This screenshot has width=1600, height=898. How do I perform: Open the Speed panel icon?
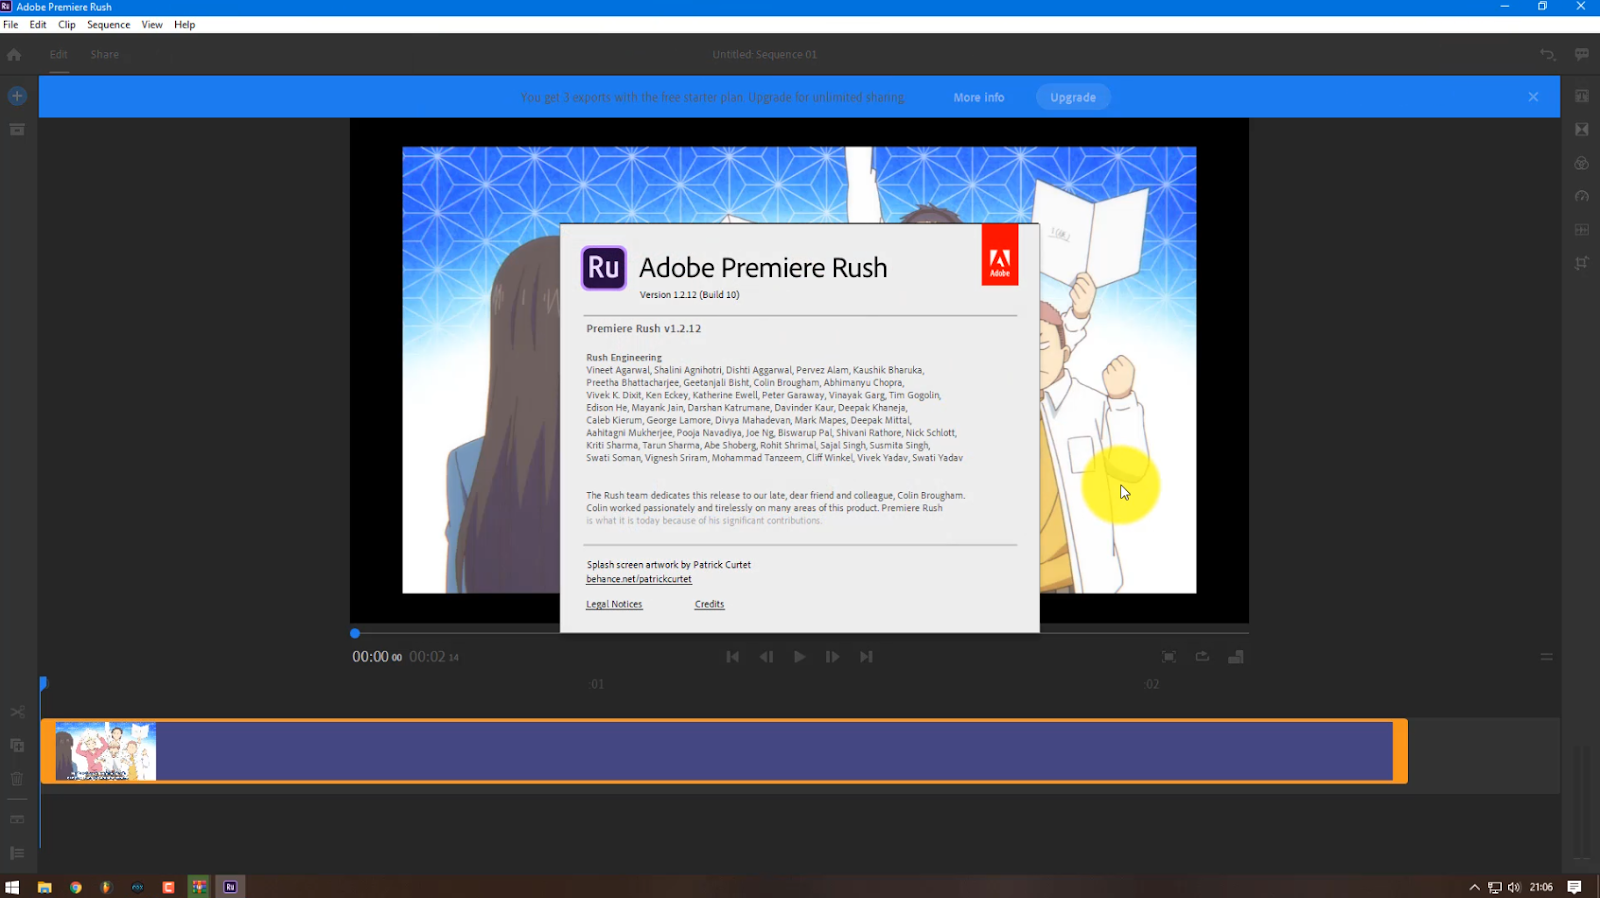point(1582,196)
